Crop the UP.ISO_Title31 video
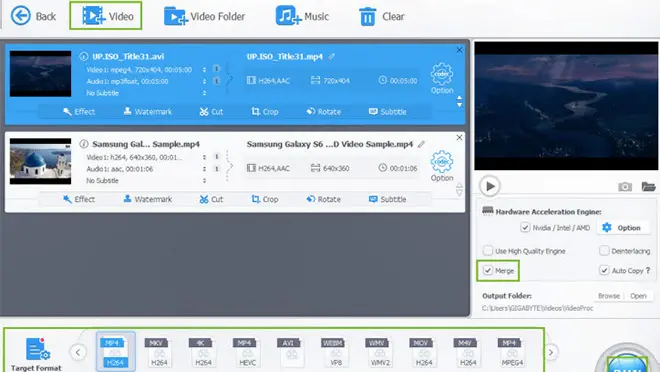This screenshot has width=660, height=372. (x=265, y=112)
